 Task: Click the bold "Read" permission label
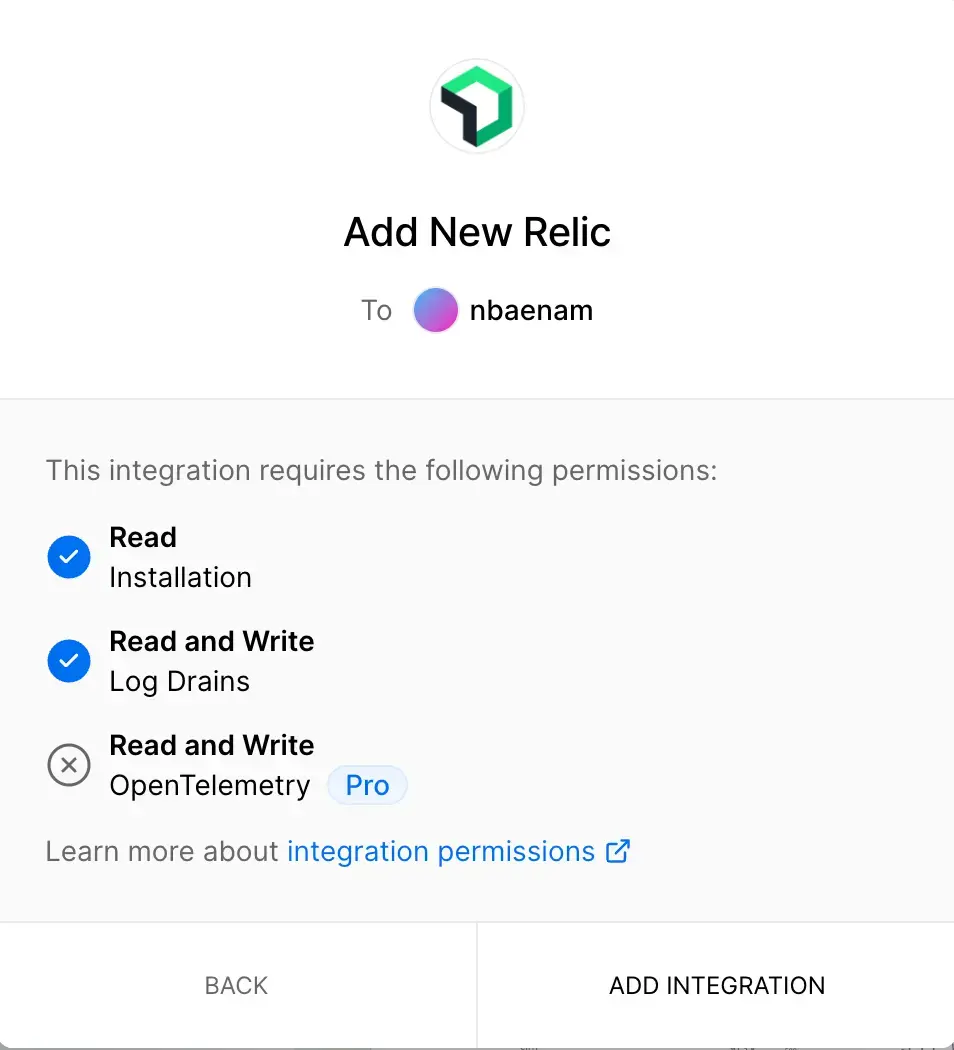143,537
